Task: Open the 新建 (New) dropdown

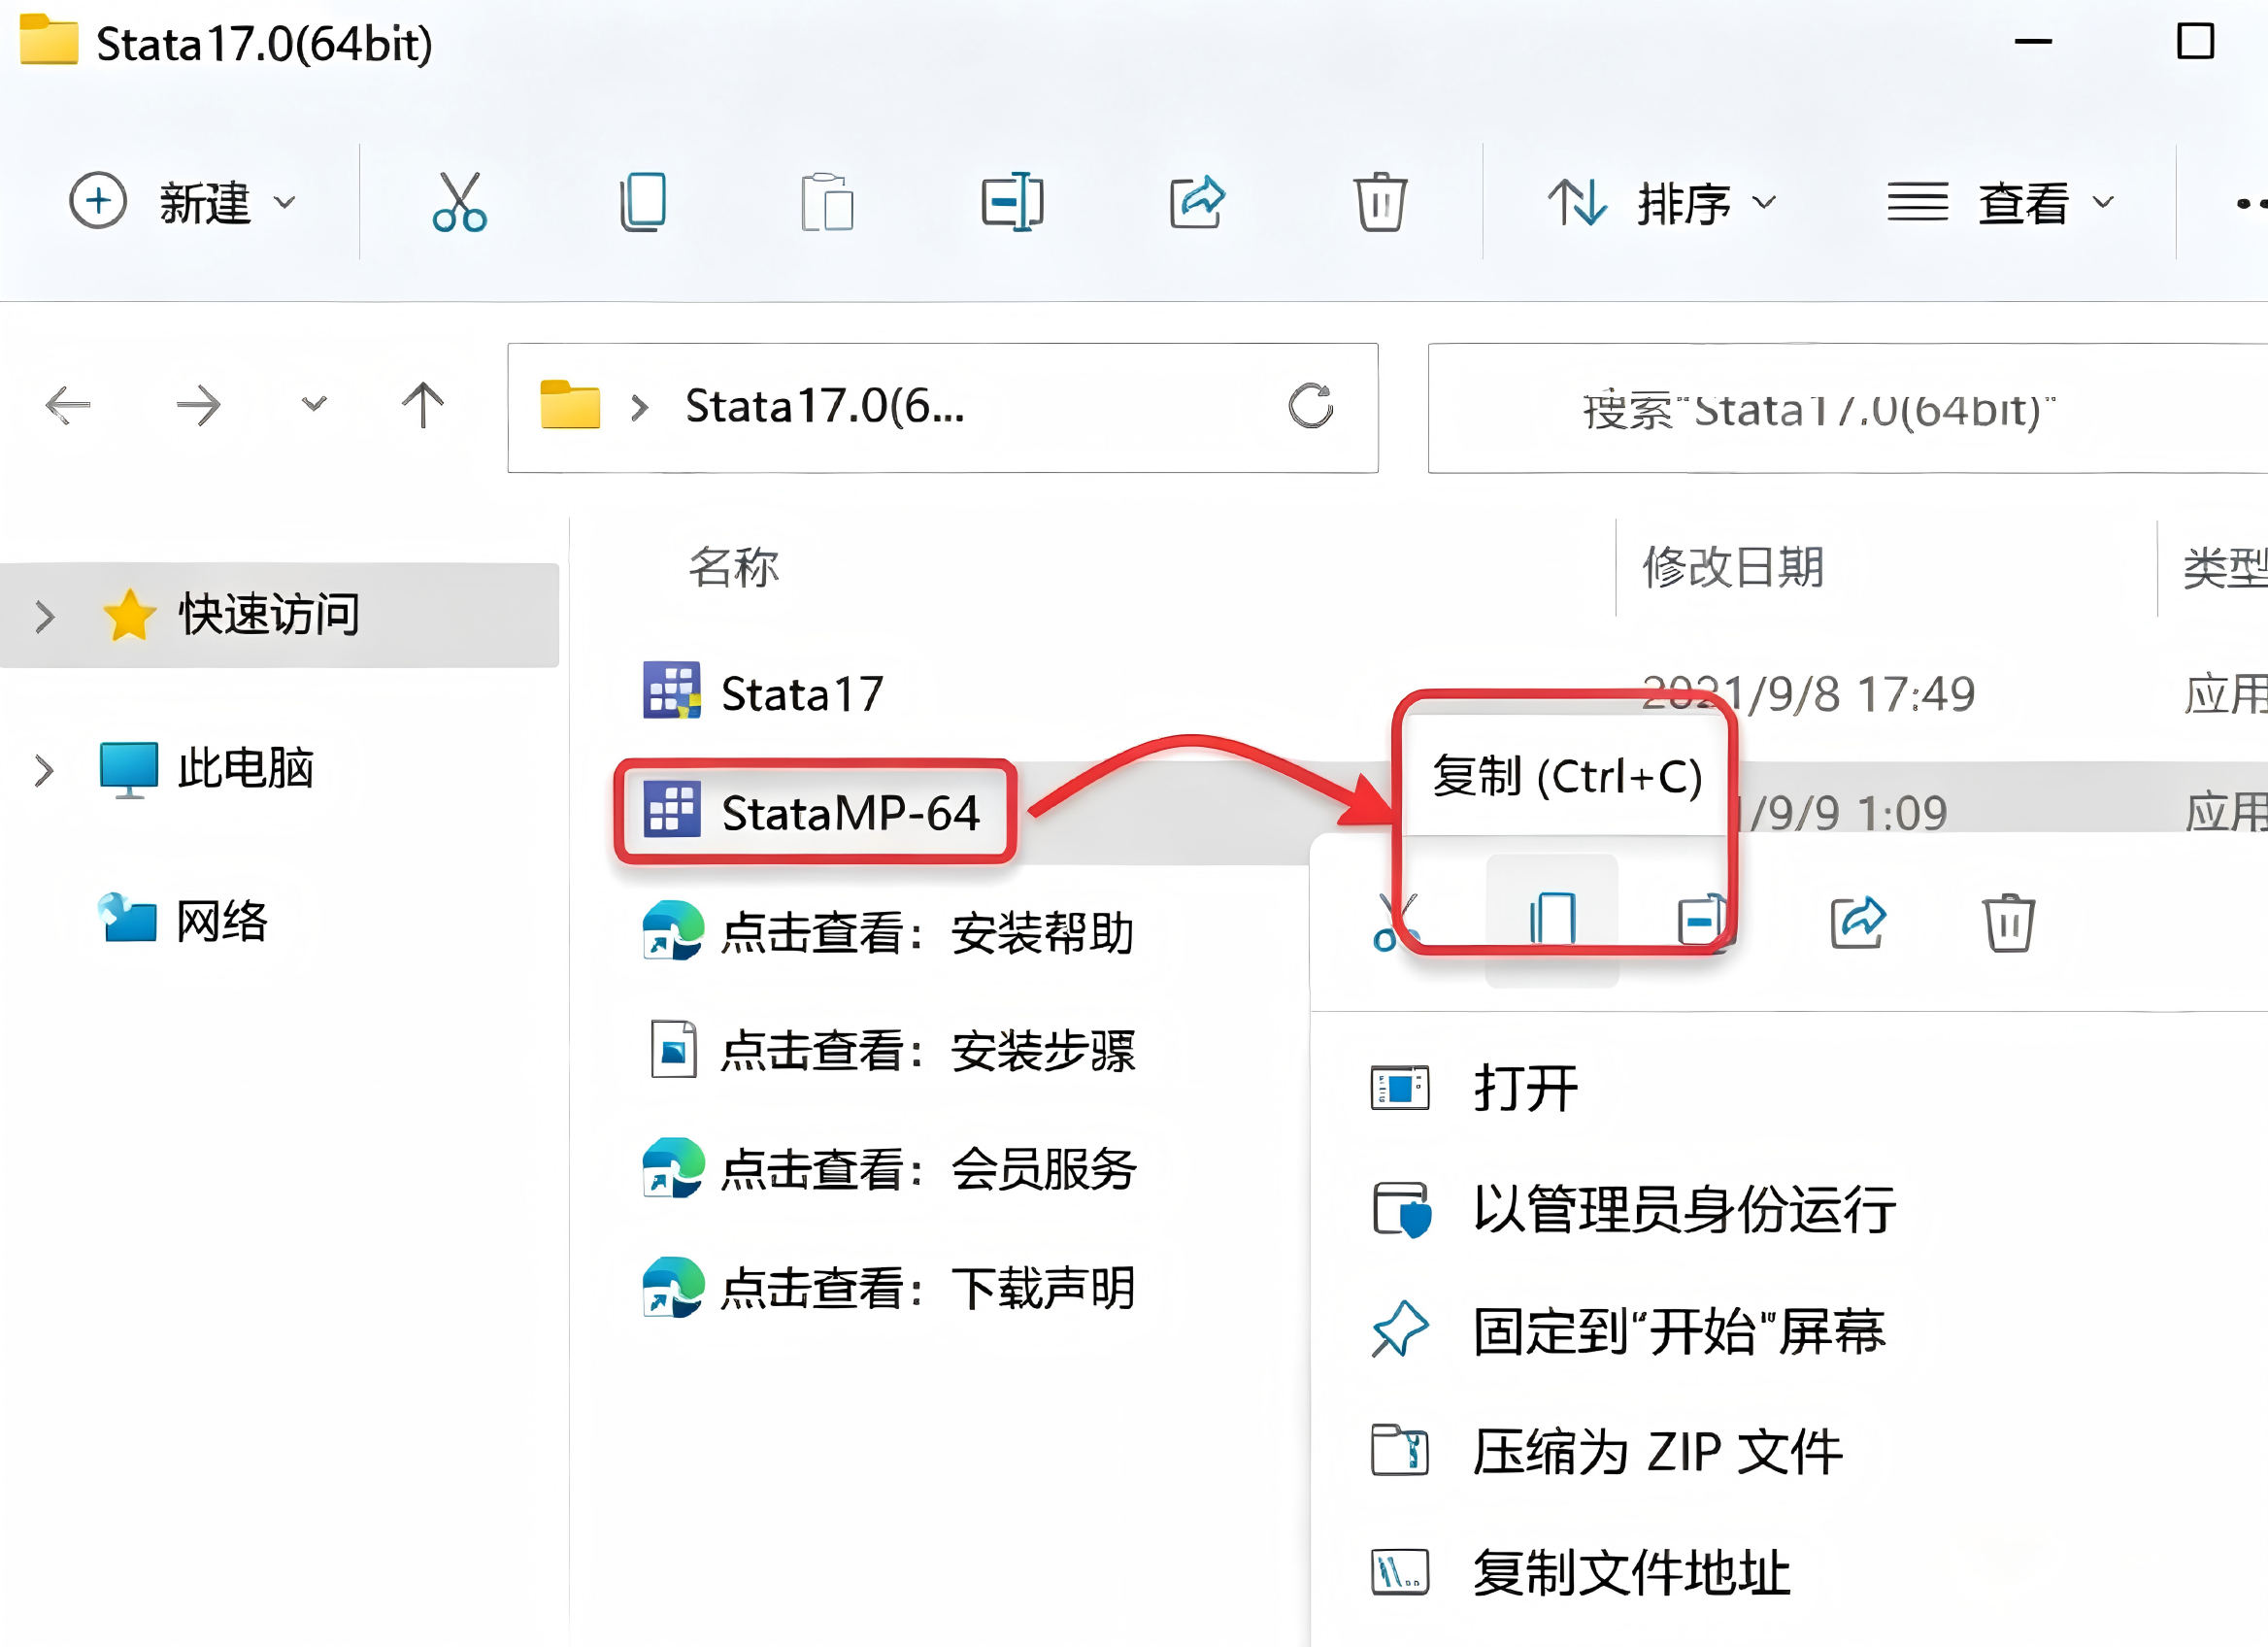Action: click(183, 202)
